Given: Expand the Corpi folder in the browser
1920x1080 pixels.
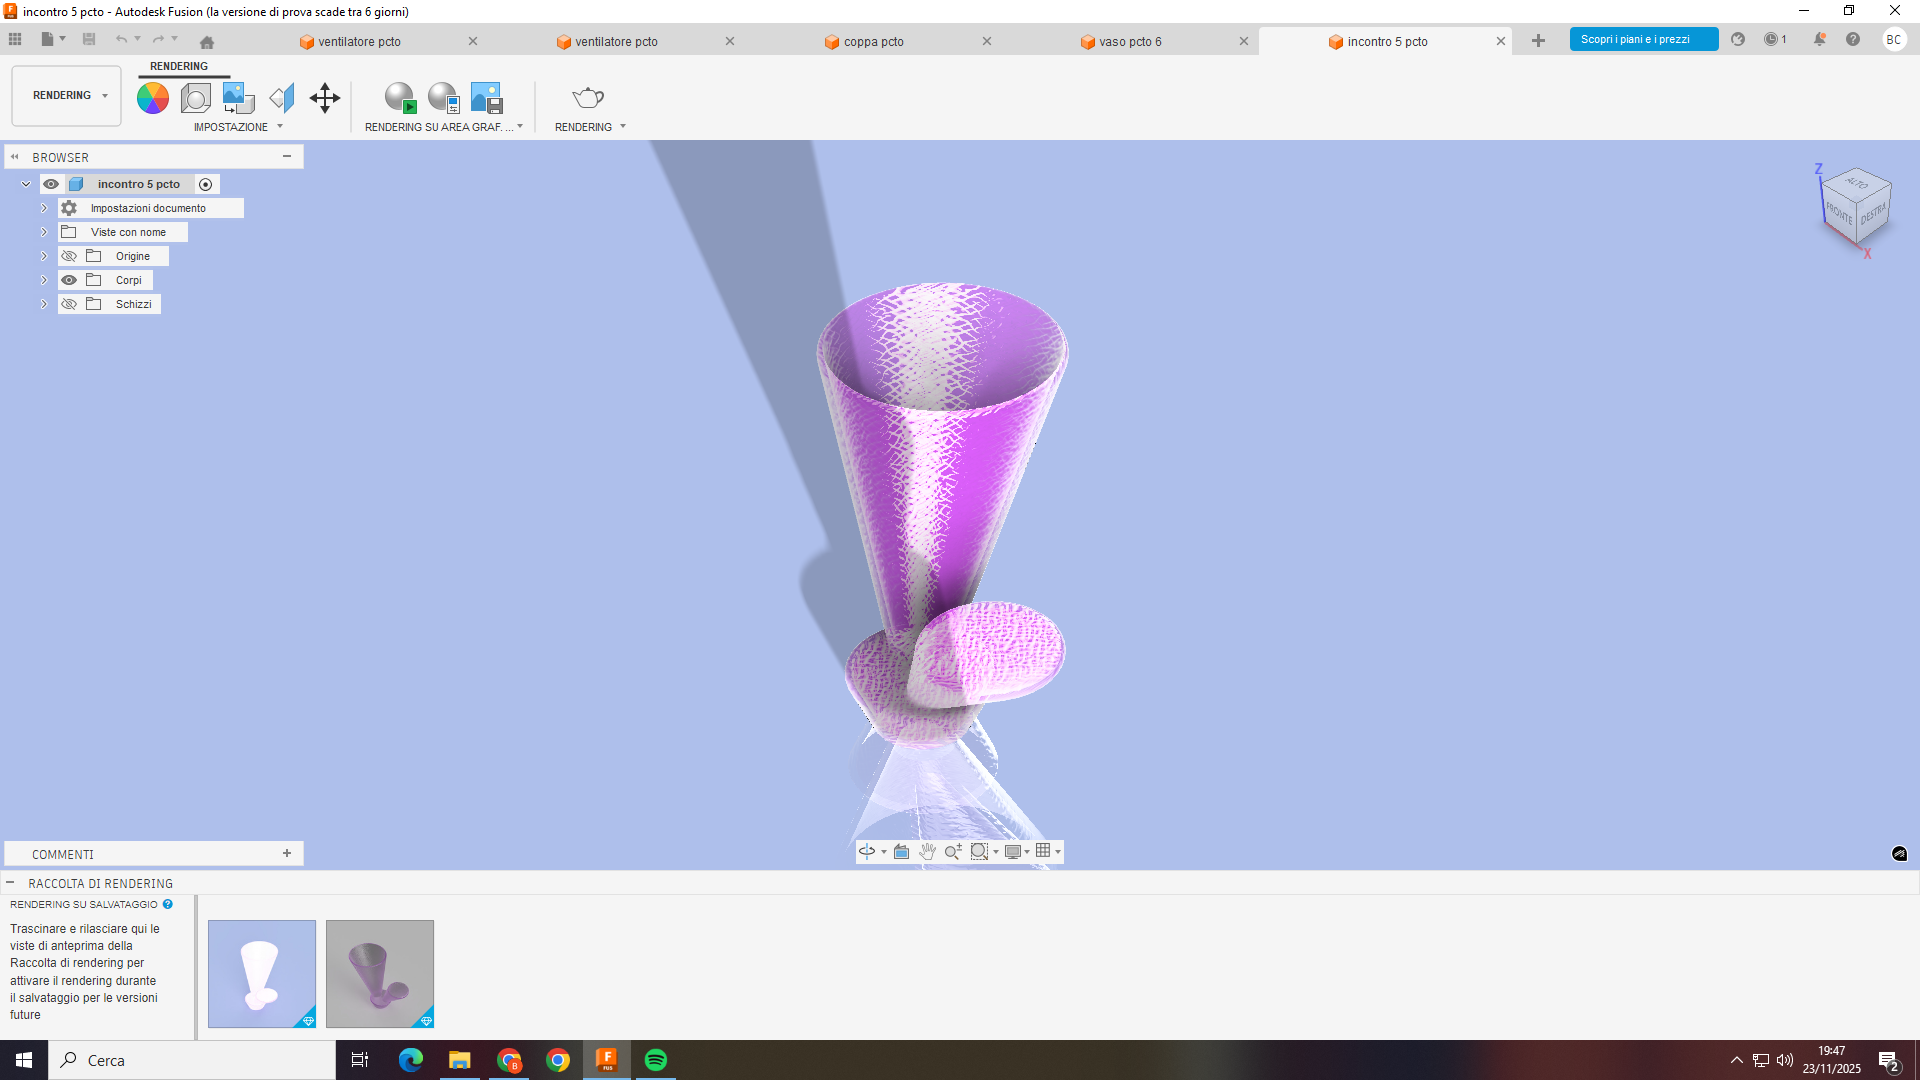Looking at the screenshot, I should point(43,279).
